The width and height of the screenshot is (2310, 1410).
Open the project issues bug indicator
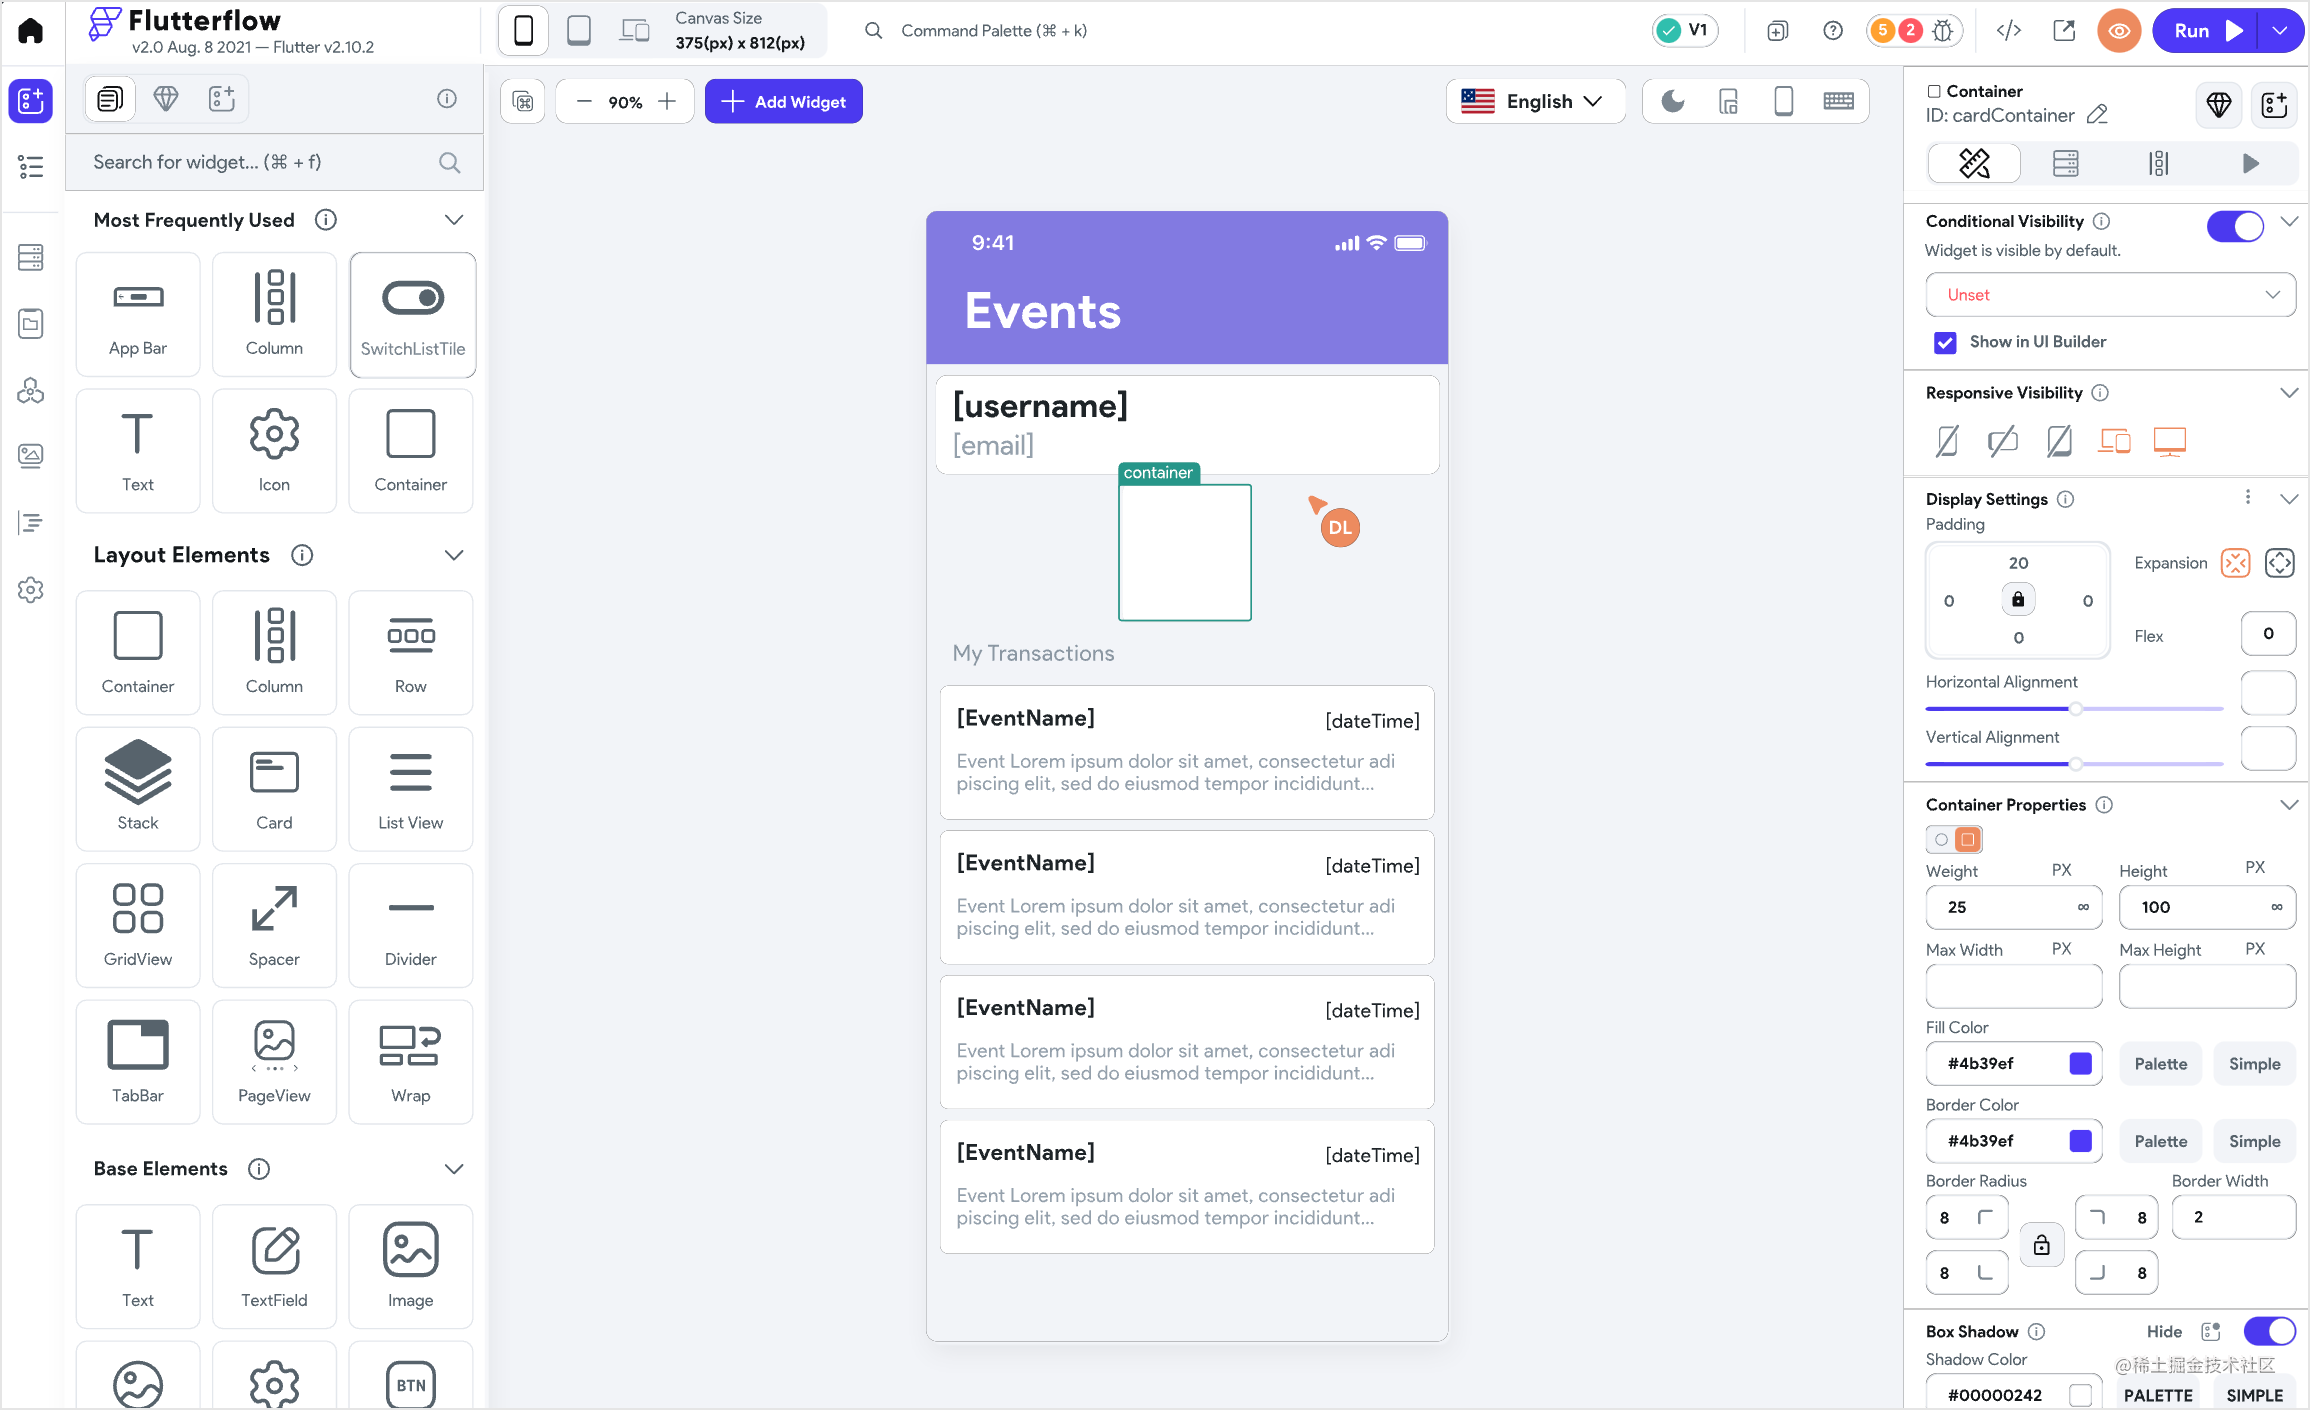point(1914,30)
